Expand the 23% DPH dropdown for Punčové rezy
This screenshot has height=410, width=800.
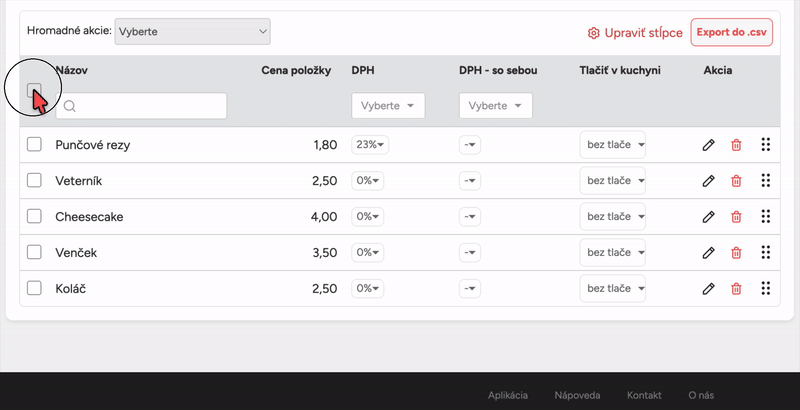(x=370, y=145)
